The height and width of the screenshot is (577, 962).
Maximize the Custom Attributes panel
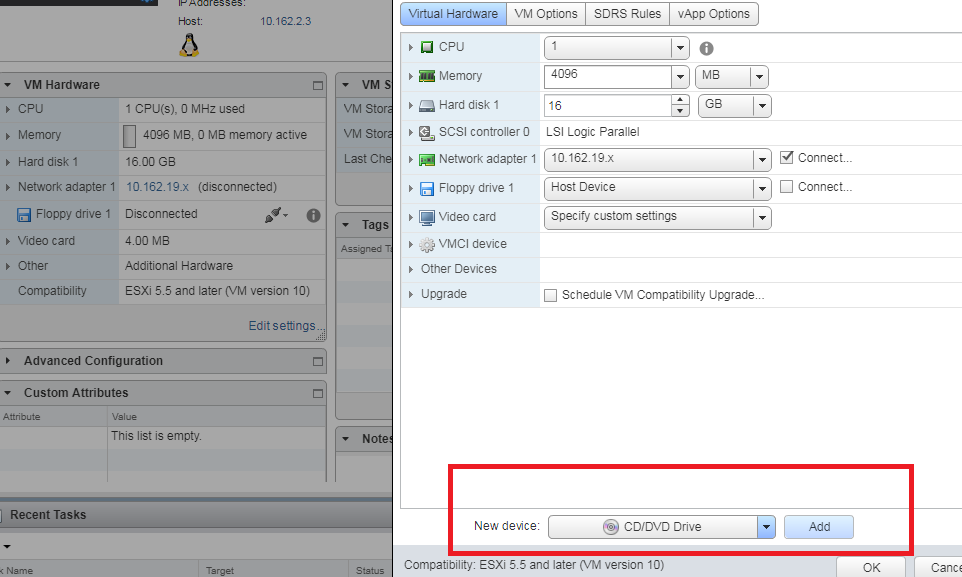[318, 393]
